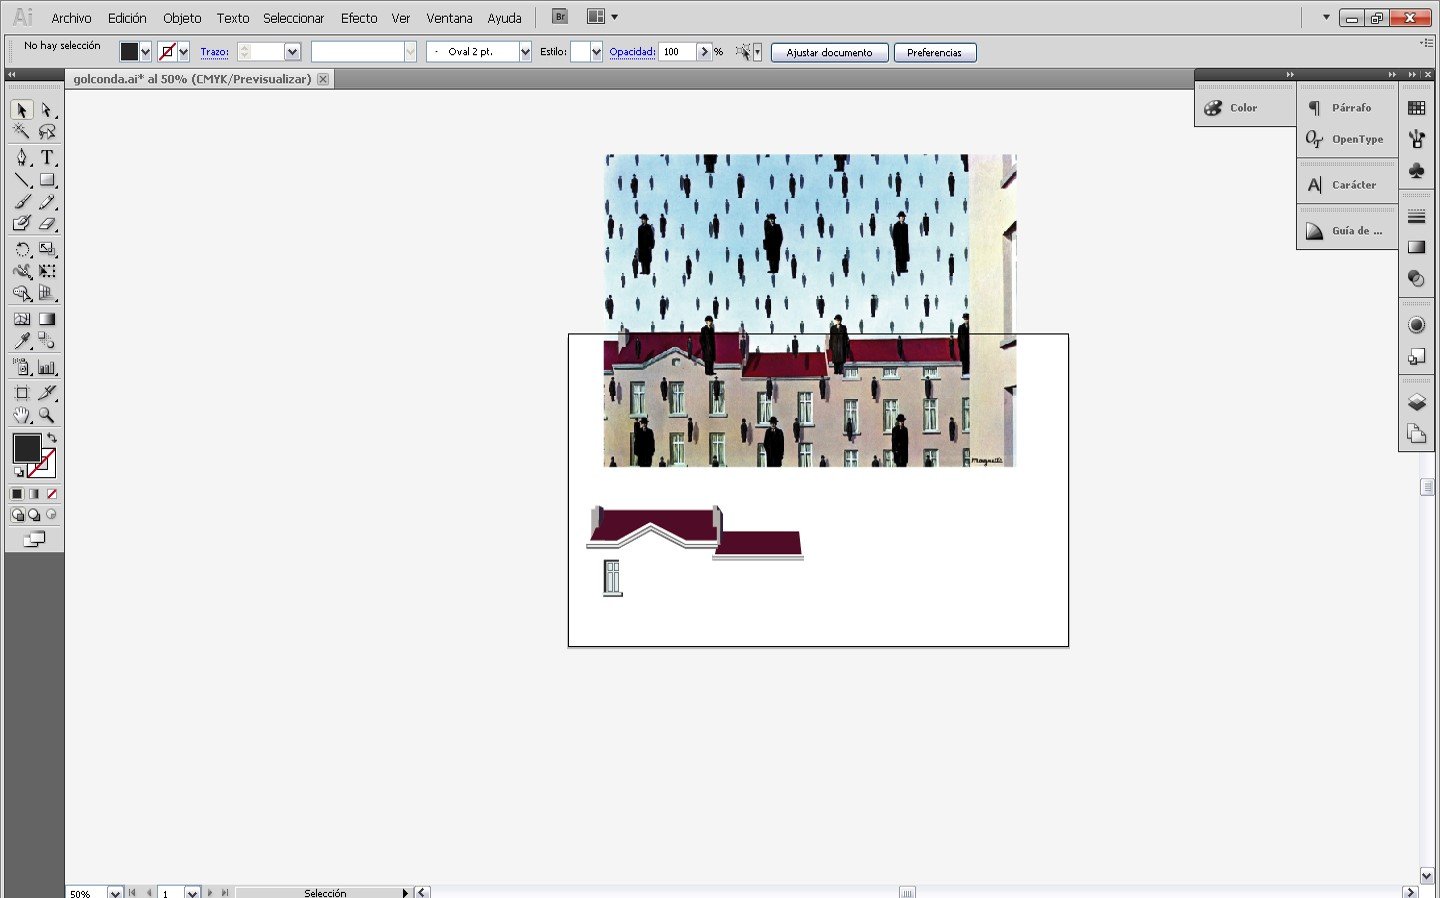Open the Oval 2 pt. brush dropdown
Image resolution: width=1440 pixels, height=898 pixels.
[525, 52]
